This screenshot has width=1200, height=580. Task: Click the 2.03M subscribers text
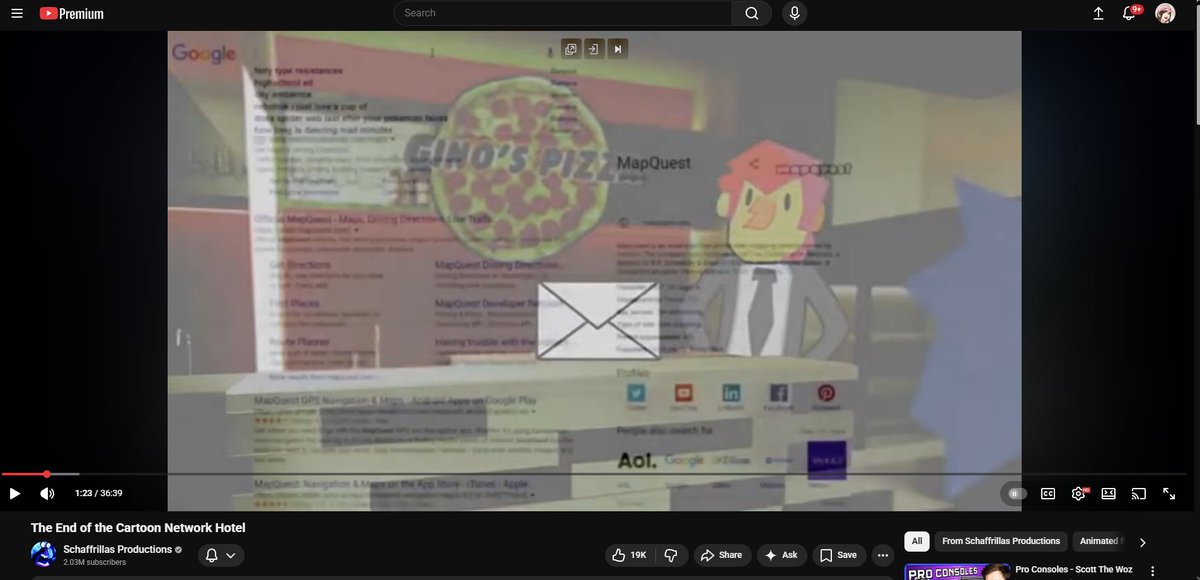pos(95,562)
